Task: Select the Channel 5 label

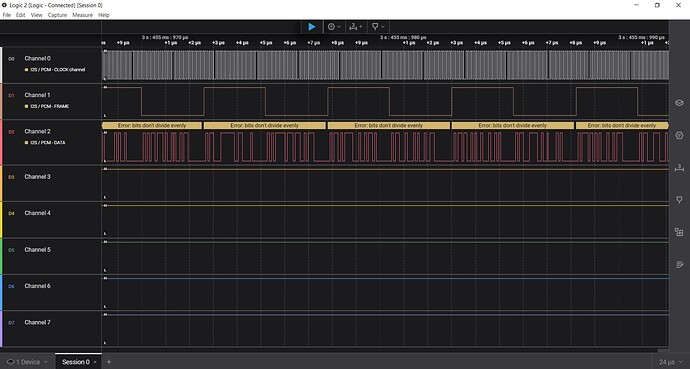Action: point(37,250)
